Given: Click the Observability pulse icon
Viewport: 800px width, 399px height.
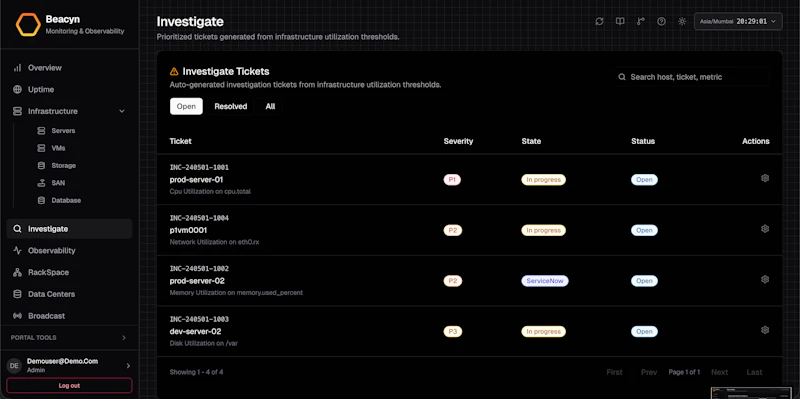Looking at the screenshot, I should [x=17, y=251].
